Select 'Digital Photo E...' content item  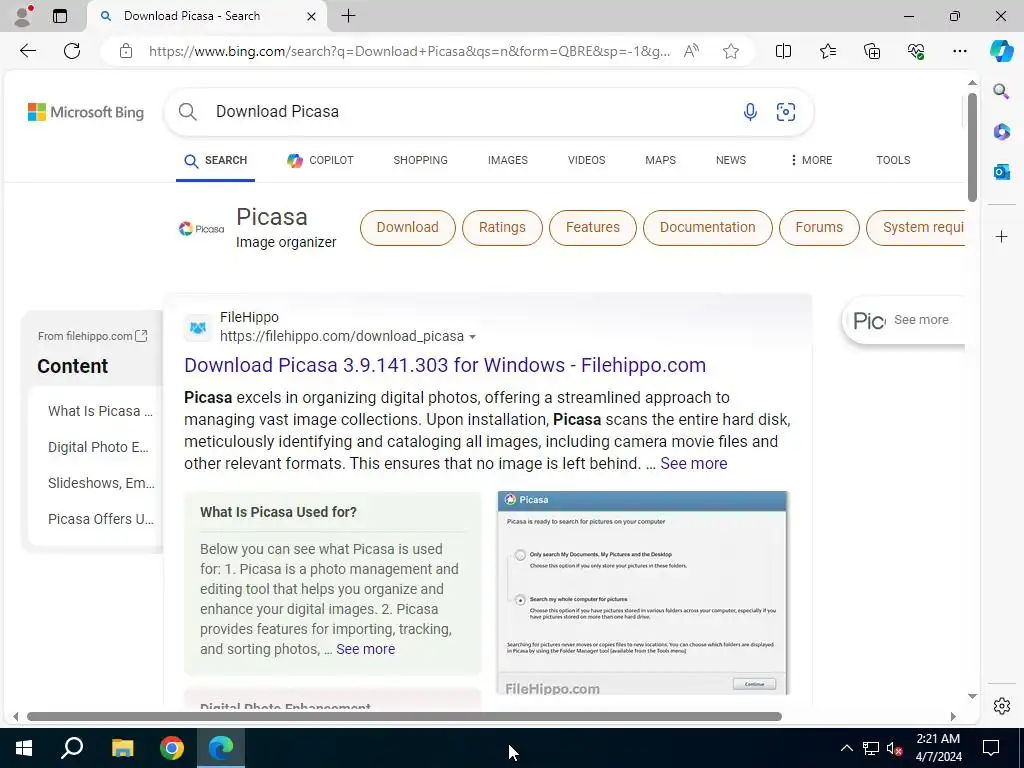98,447
